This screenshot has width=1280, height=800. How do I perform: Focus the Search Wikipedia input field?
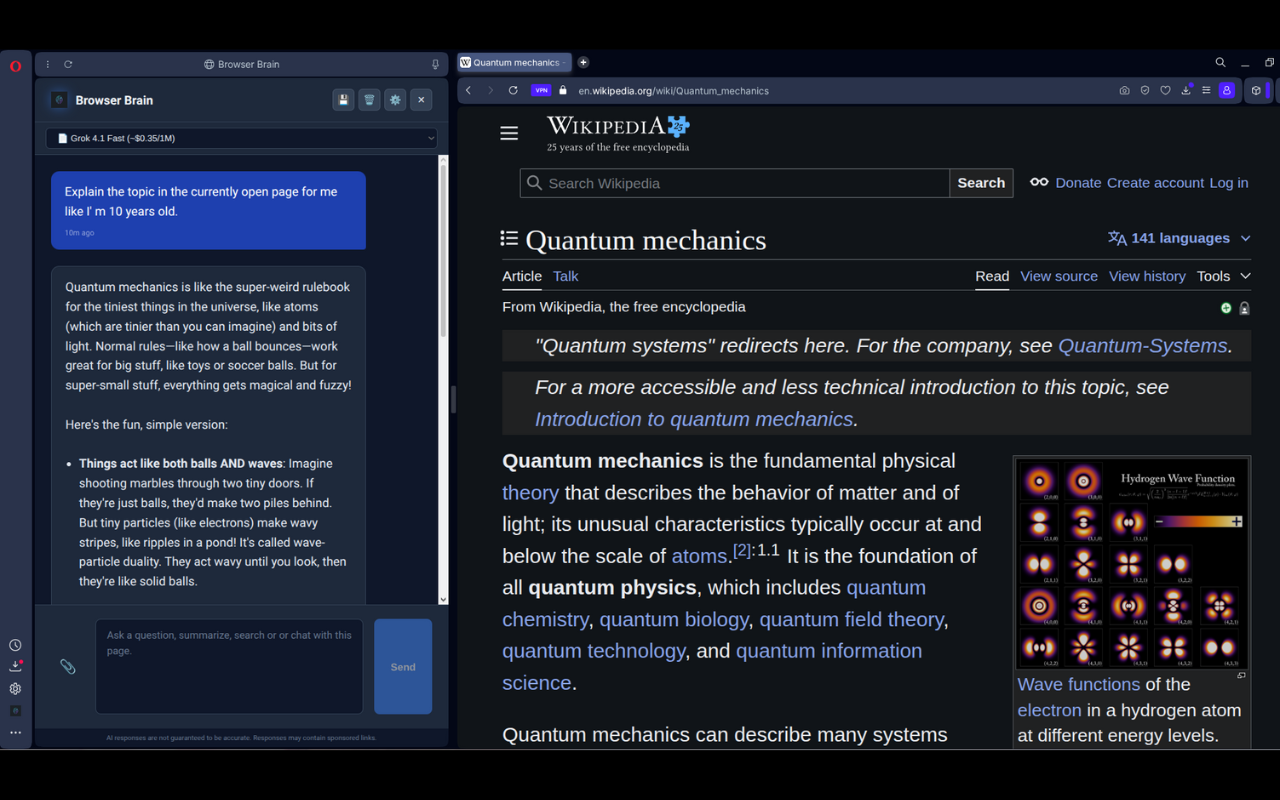pyautogui.click(x=735, y=183)
